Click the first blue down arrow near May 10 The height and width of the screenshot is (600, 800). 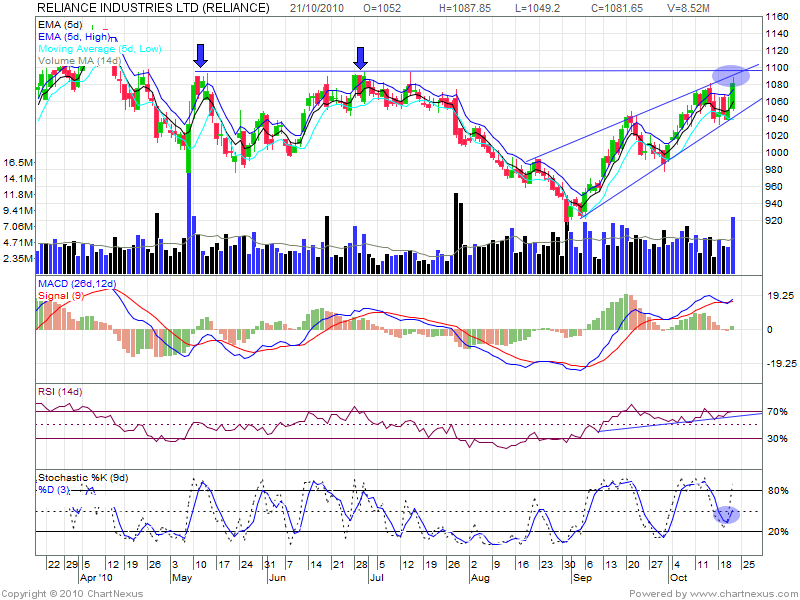201,55
